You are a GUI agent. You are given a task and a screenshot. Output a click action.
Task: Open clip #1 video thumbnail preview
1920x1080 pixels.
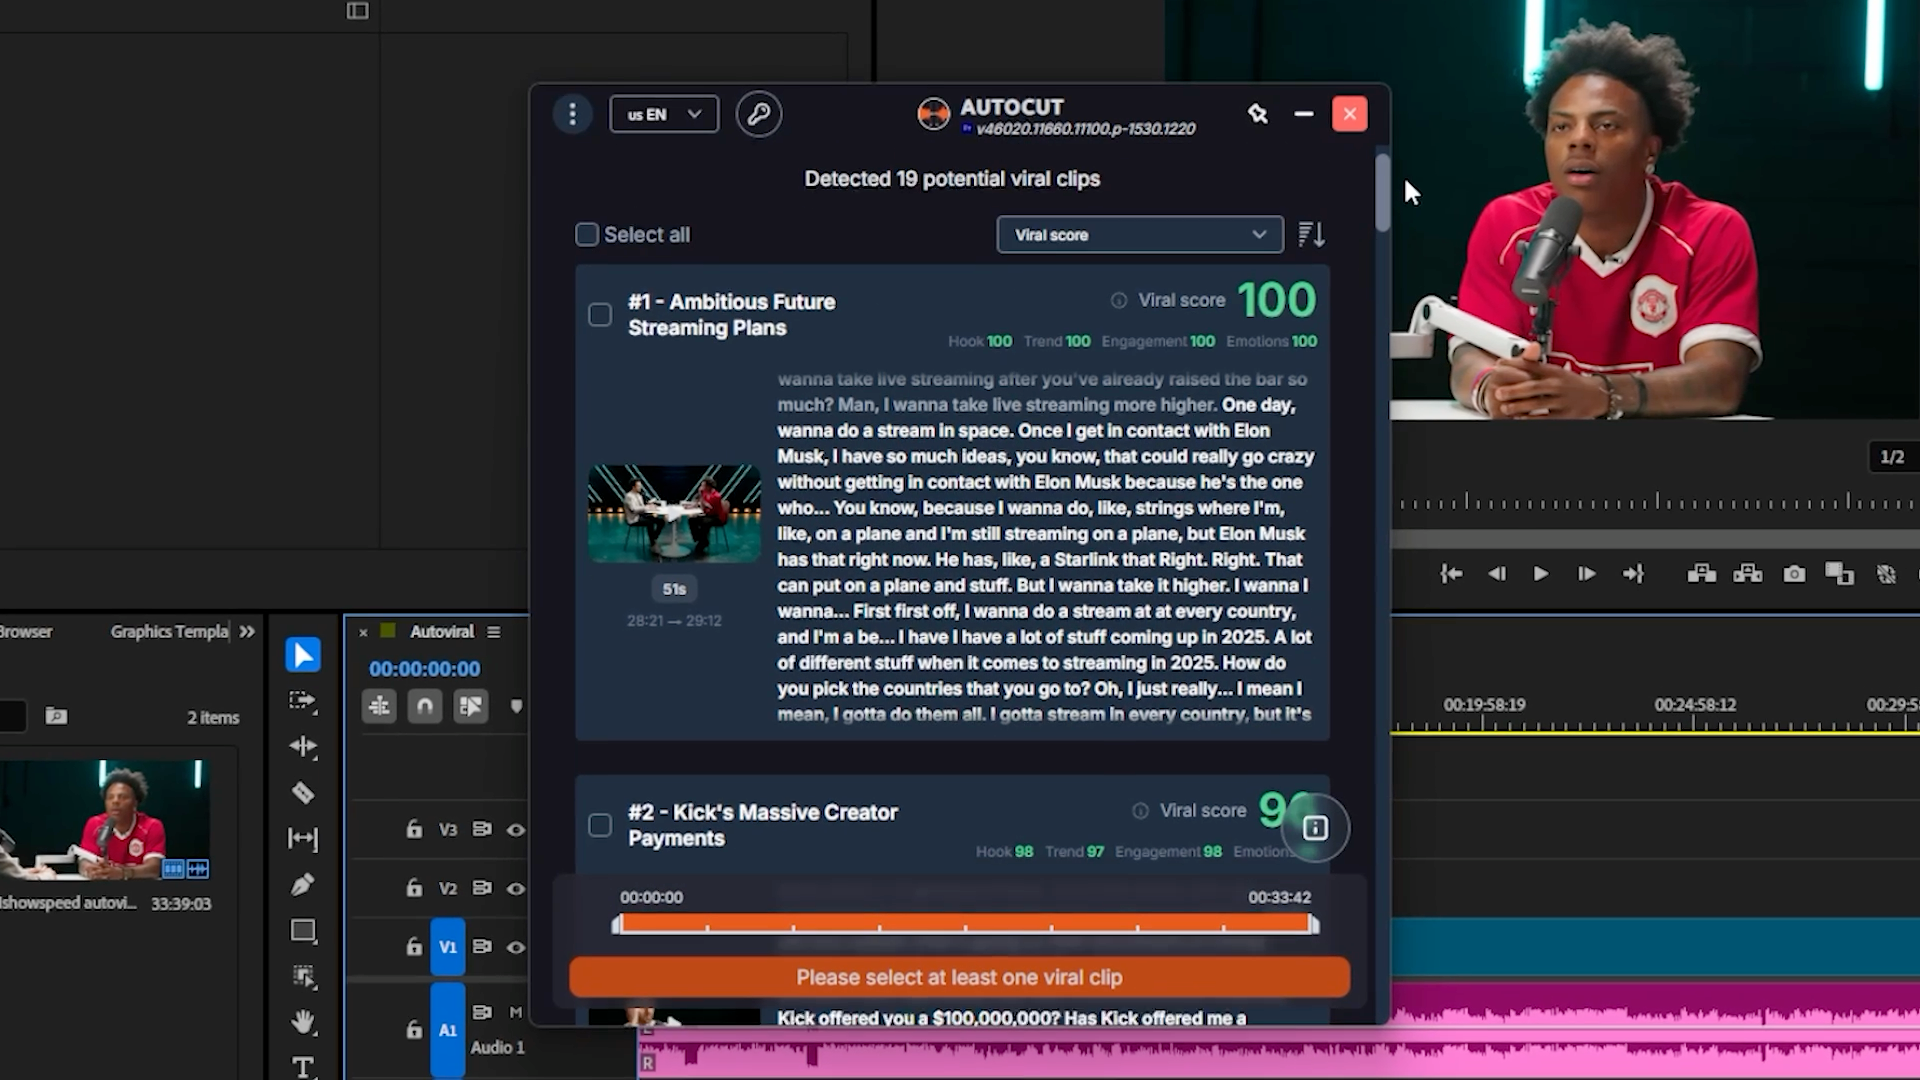point(674,513)
